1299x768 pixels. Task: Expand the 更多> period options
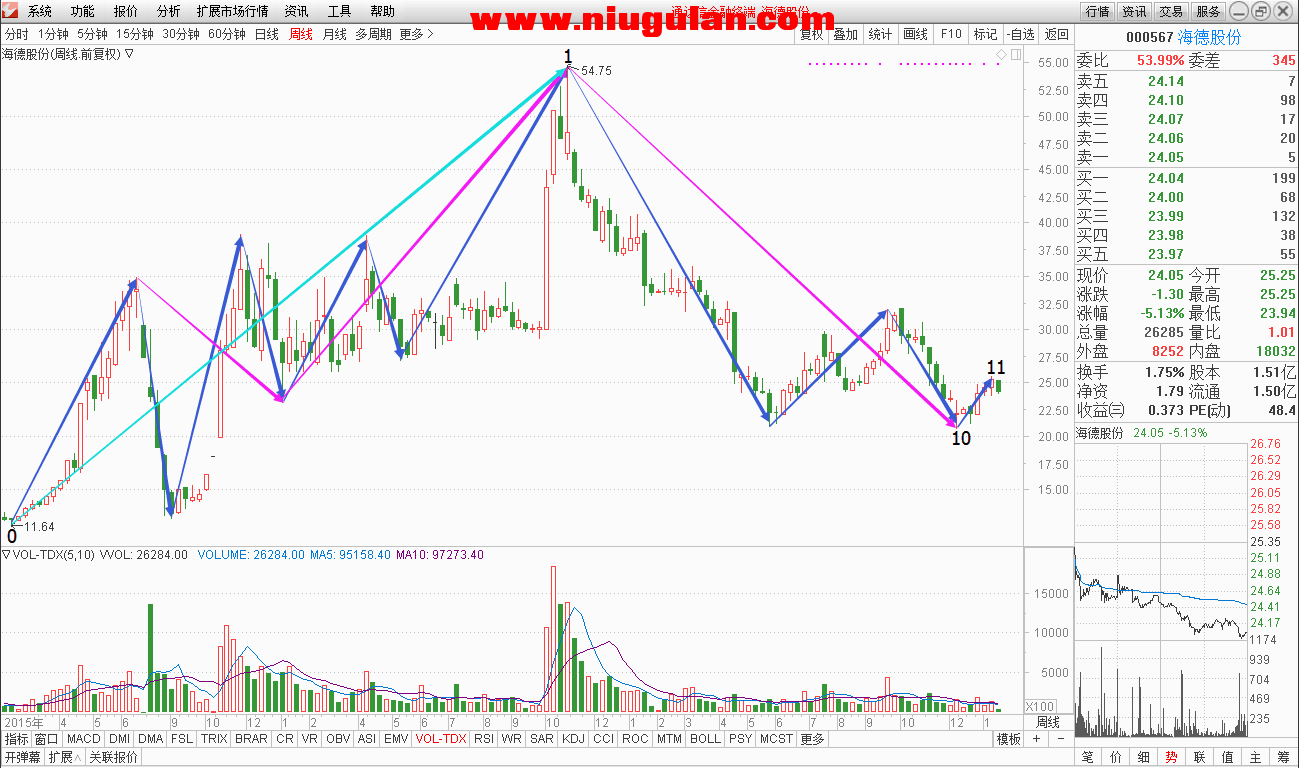(x=416, y=34)
